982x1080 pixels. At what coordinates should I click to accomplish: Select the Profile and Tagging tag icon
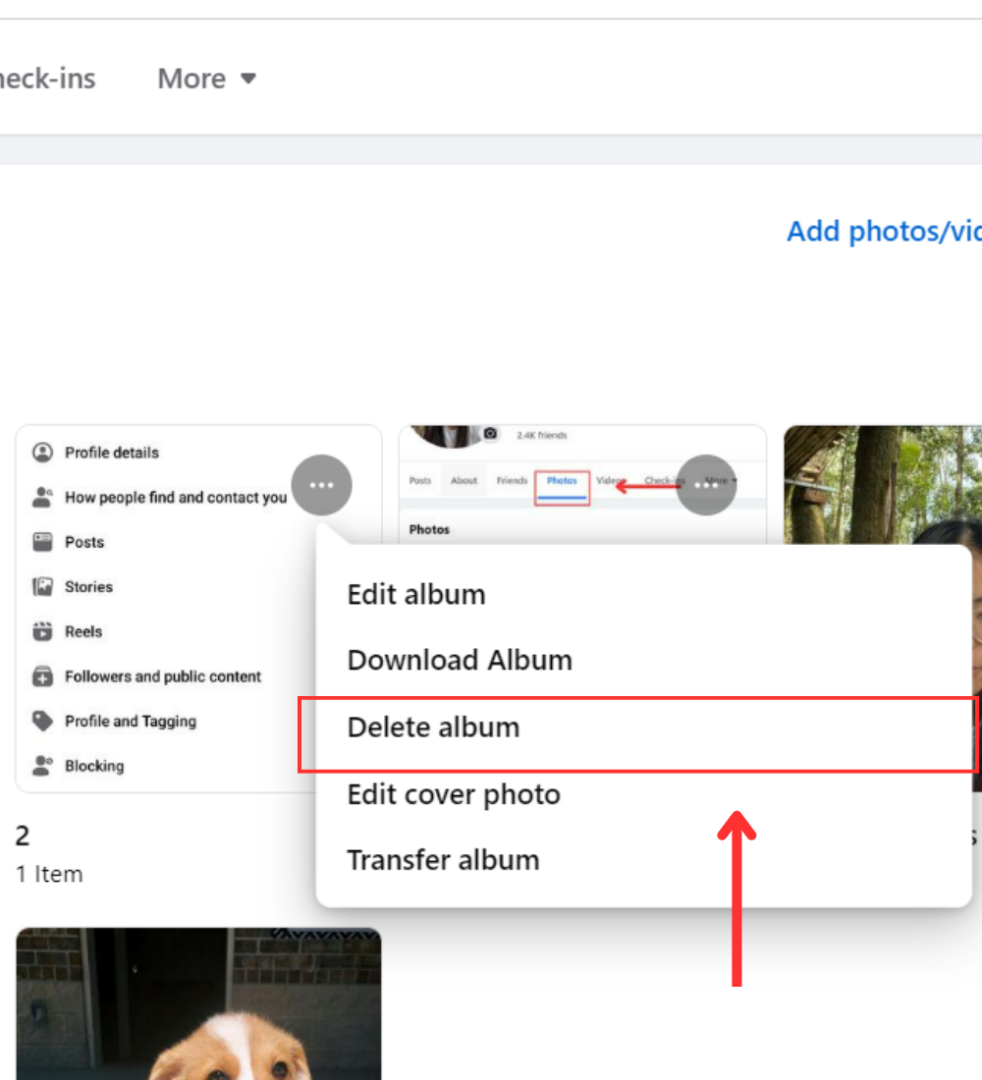coord(42,721)
